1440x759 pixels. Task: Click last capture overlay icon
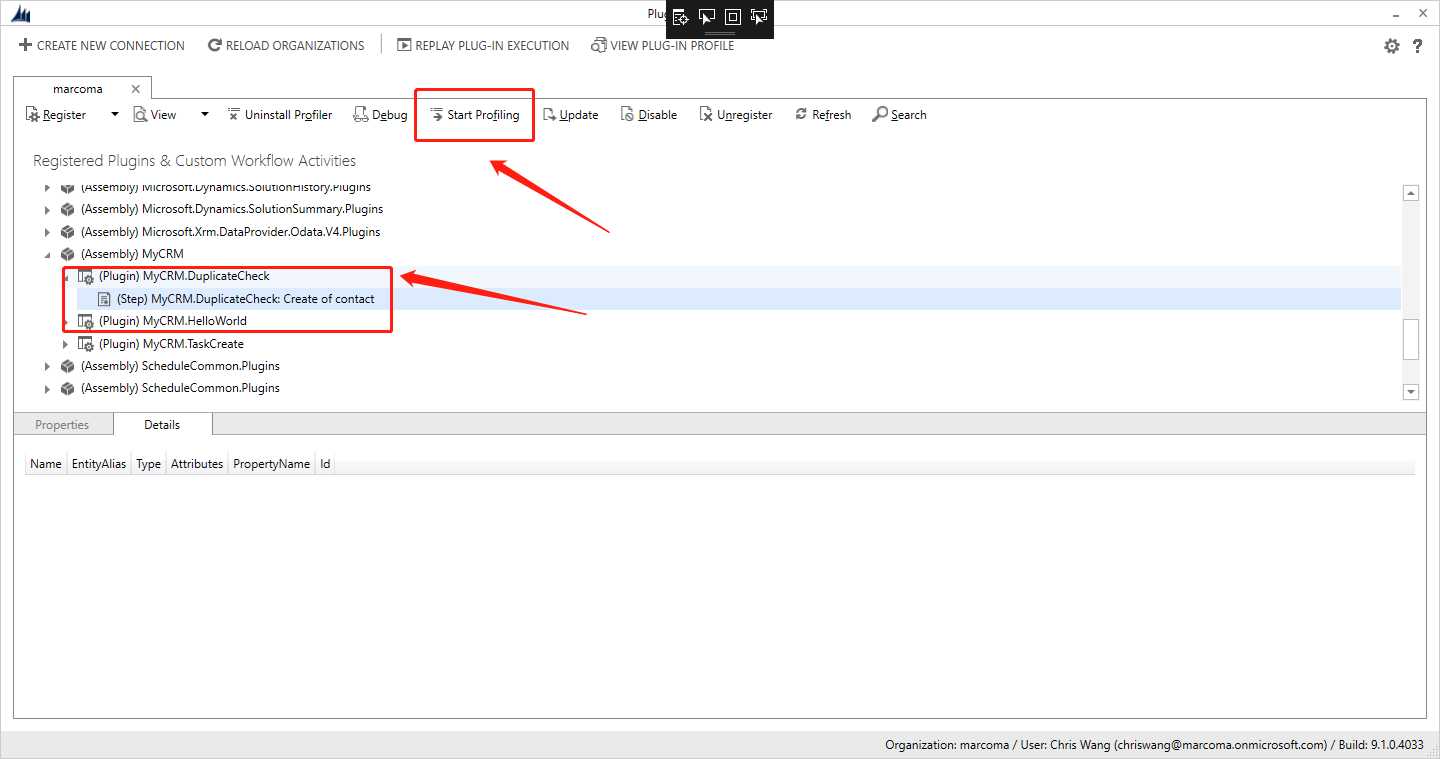point(759,17)
